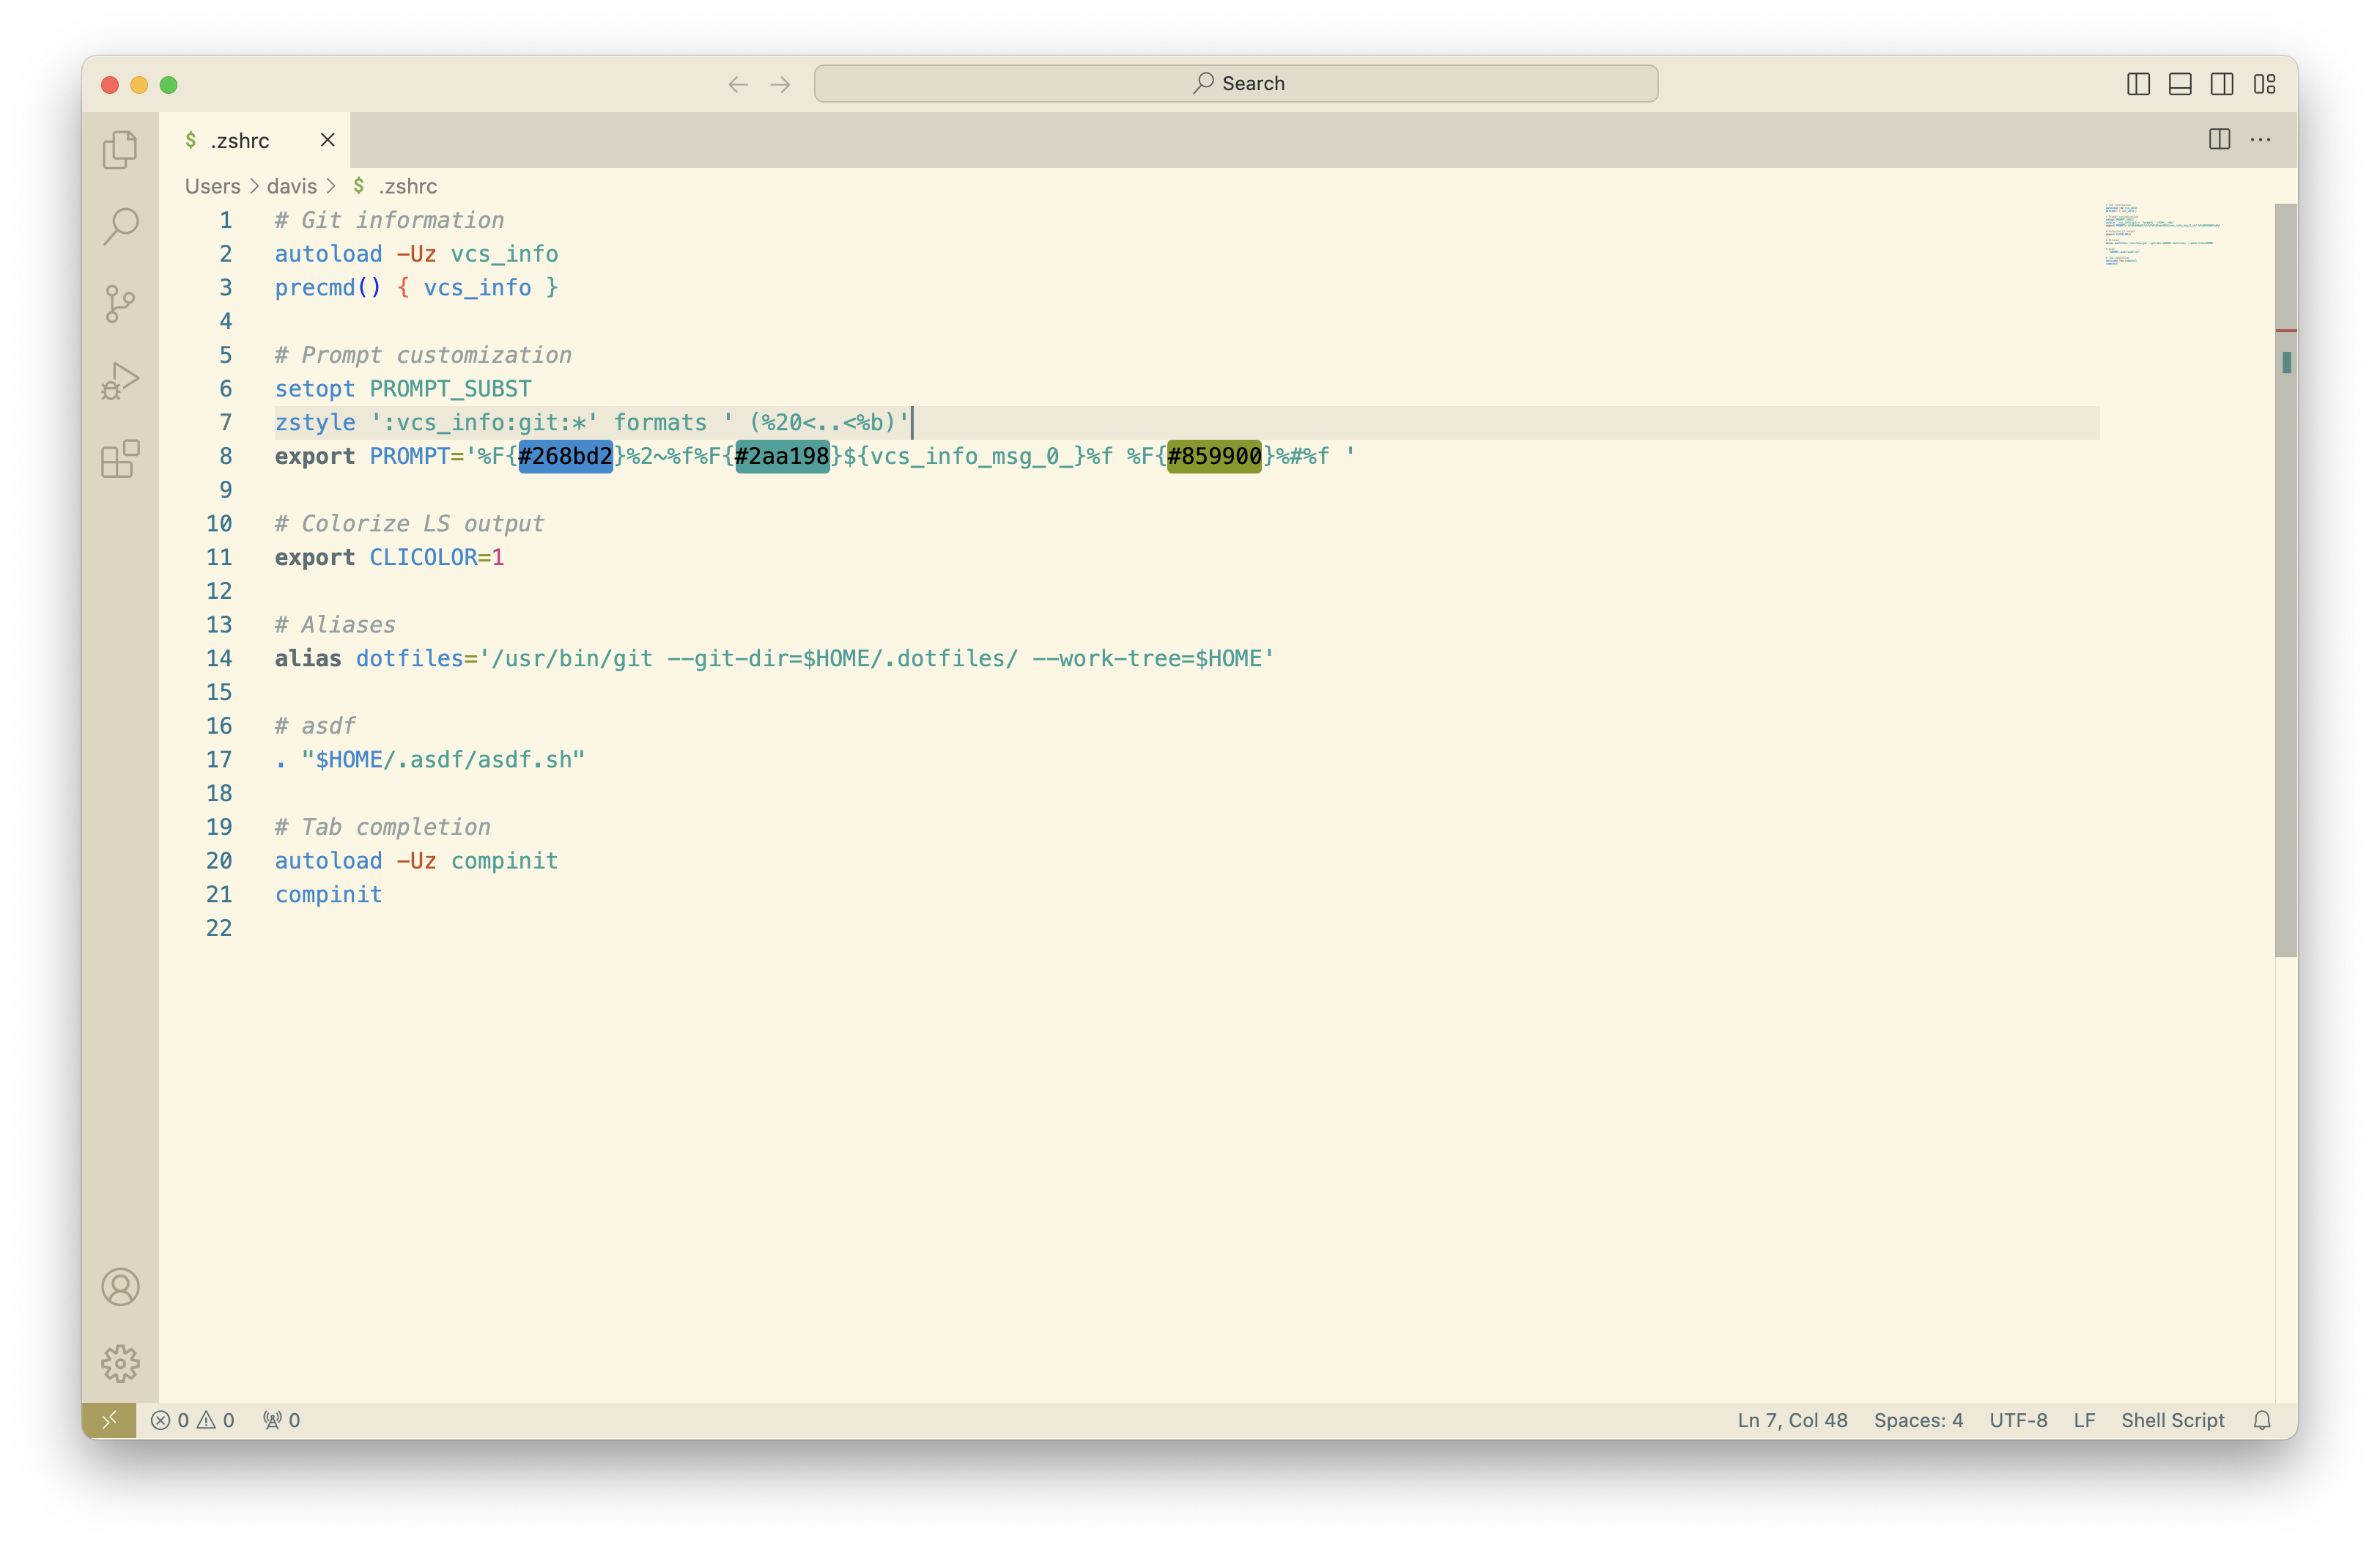Open the Accounts menu icon
Image resolution: width=2380 pixels, height=1548 pixels.
click(120, 1287)
